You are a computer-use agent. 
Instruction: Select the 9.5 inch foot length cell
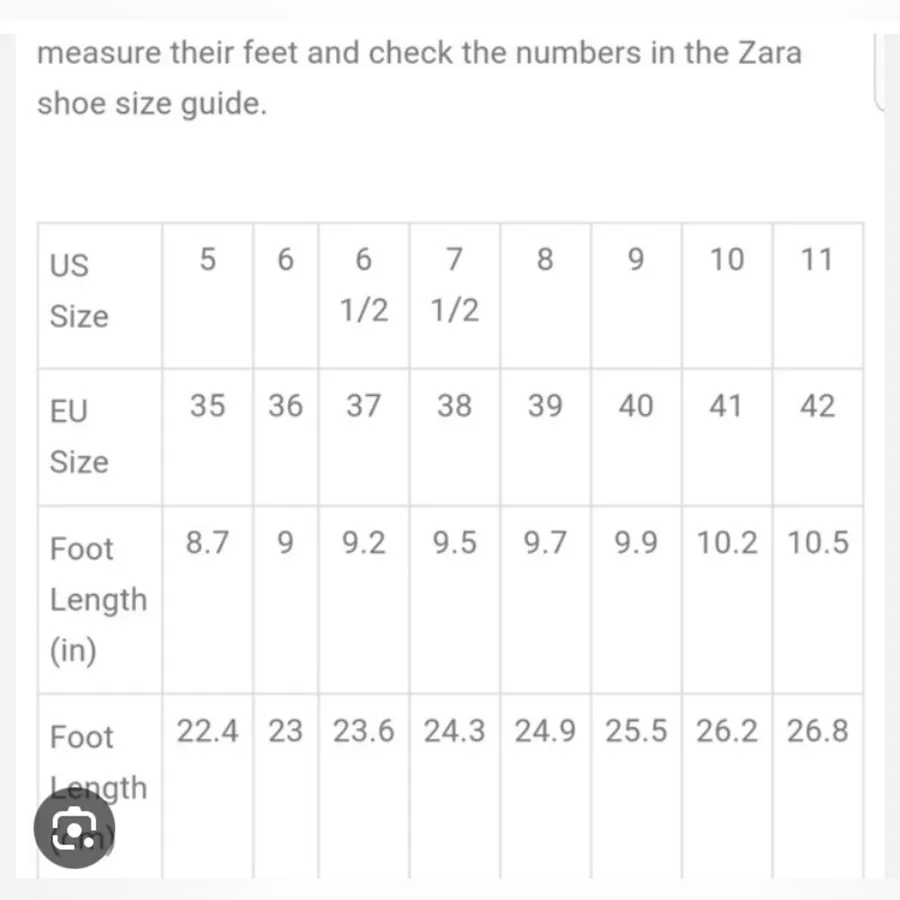click(x=455, y=600)
